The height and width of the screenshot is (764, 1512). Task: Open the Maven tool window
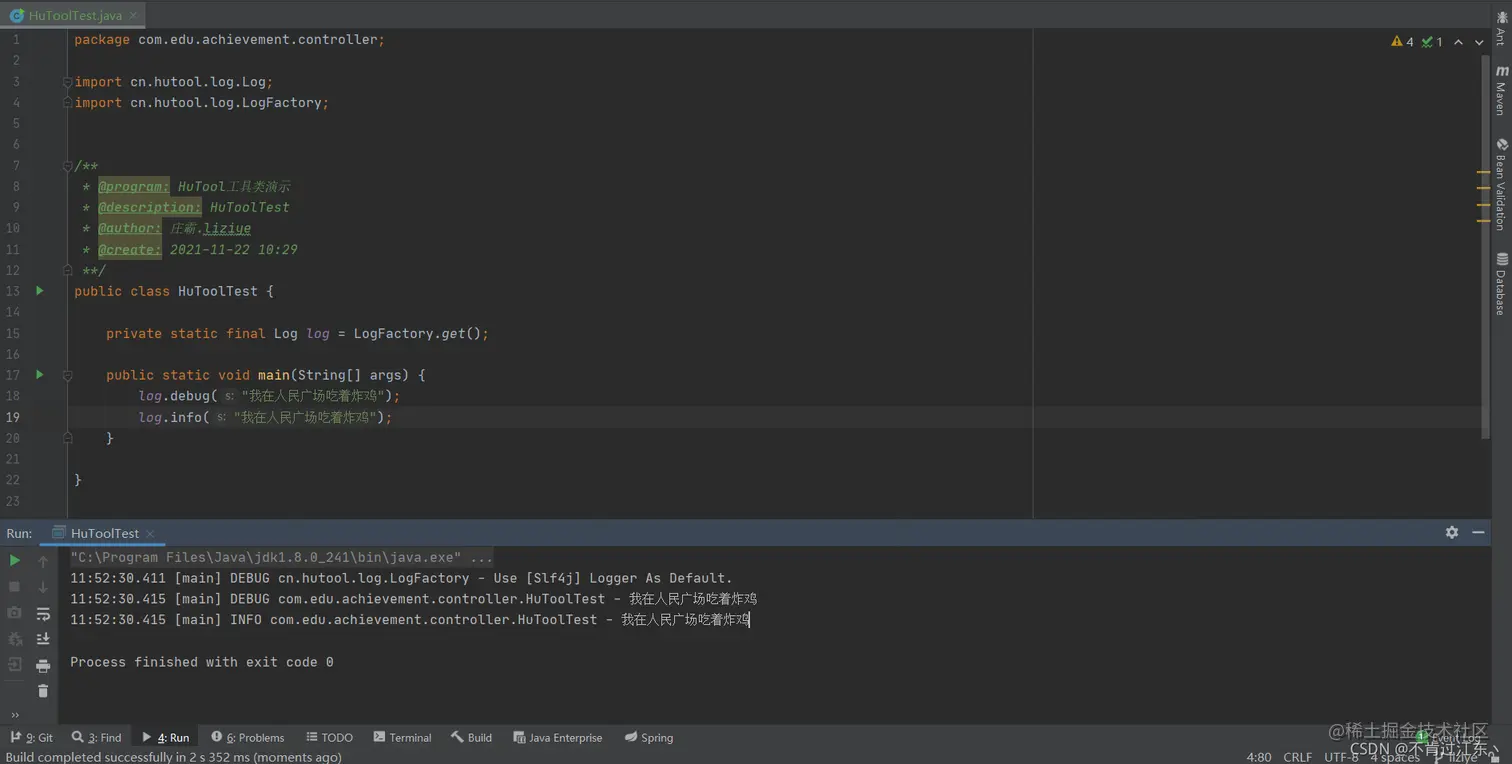(1501, 90)
